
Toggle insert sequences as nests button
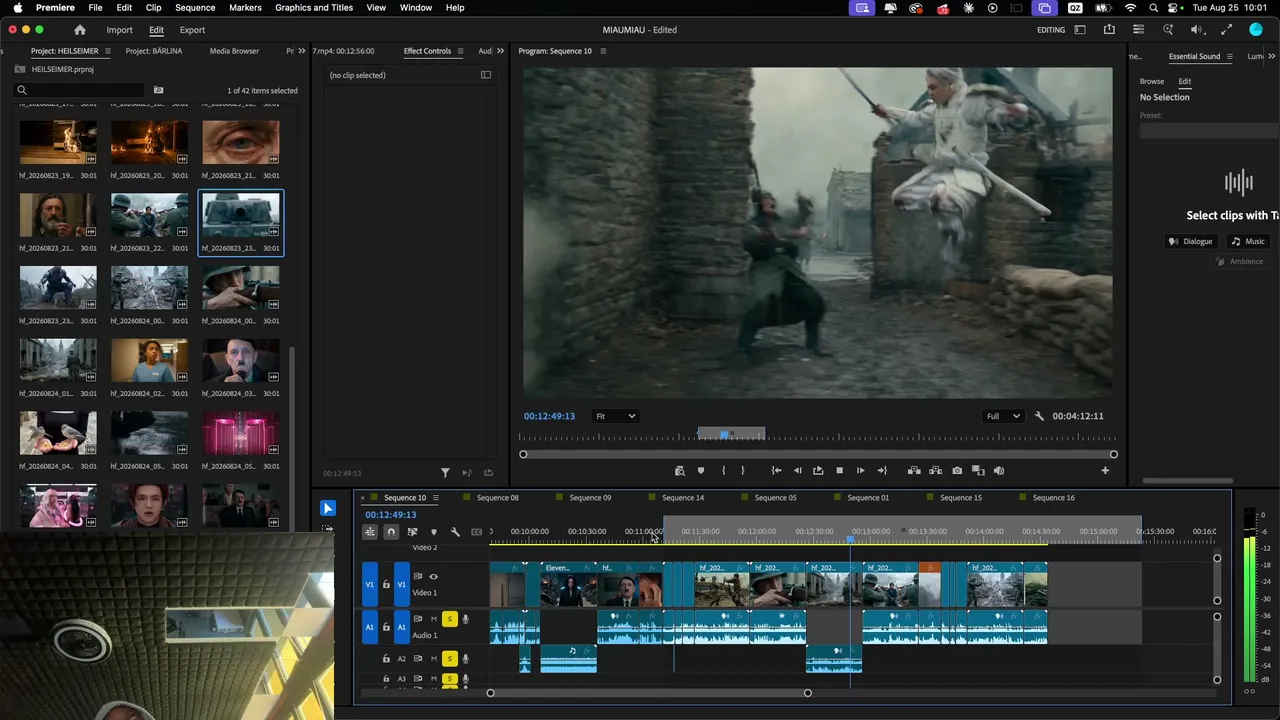(370, 532)
